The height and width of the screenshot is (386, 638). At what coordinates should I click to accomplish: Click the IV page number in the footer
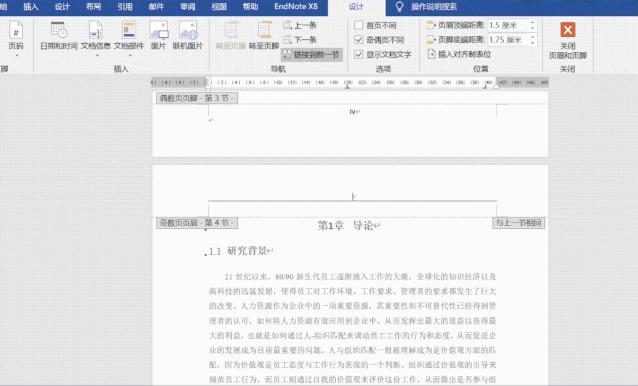click(x=353, y=111)
